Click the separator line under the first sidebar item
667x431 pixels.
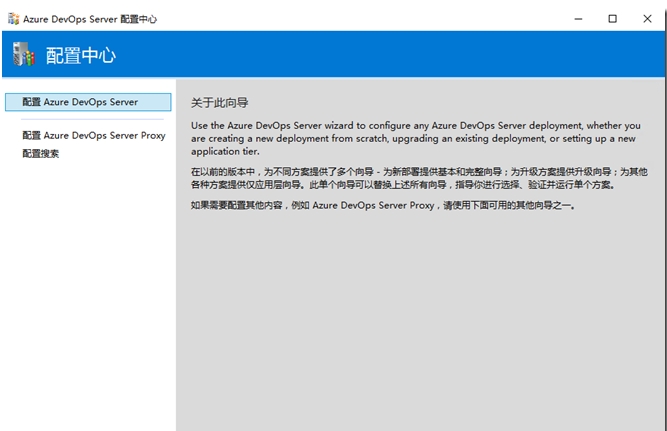pos(88,119)
